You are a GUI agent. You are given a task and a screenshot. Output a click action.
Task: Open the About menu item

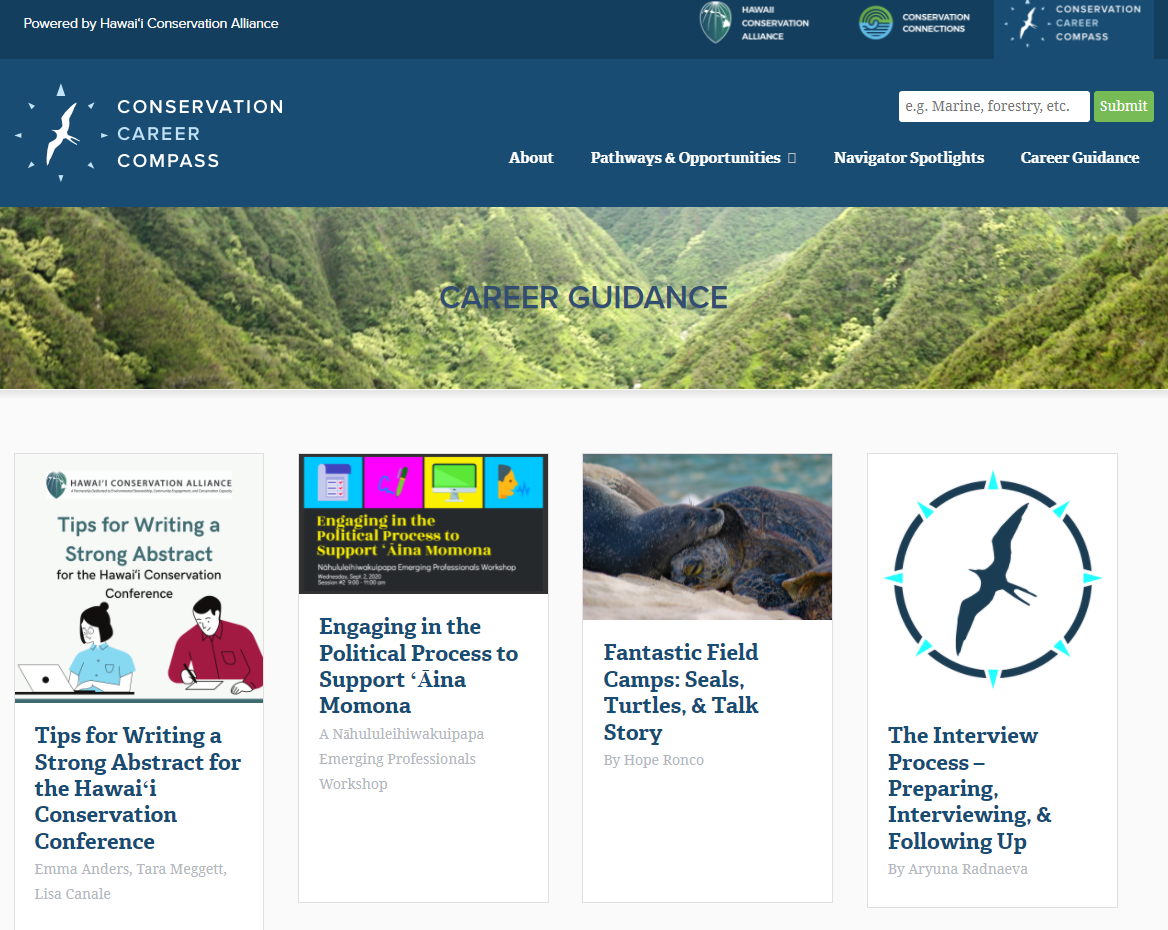point(530,158)
